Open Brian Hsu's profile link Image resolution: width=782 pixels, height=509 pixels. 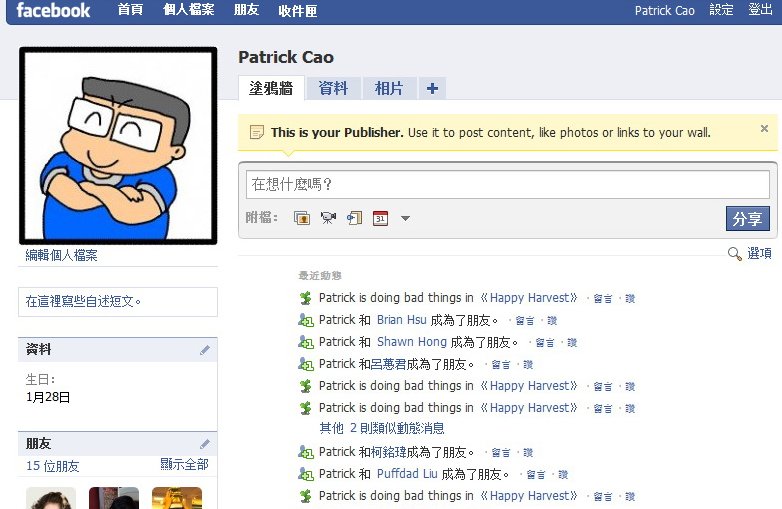tap(401, 320)
